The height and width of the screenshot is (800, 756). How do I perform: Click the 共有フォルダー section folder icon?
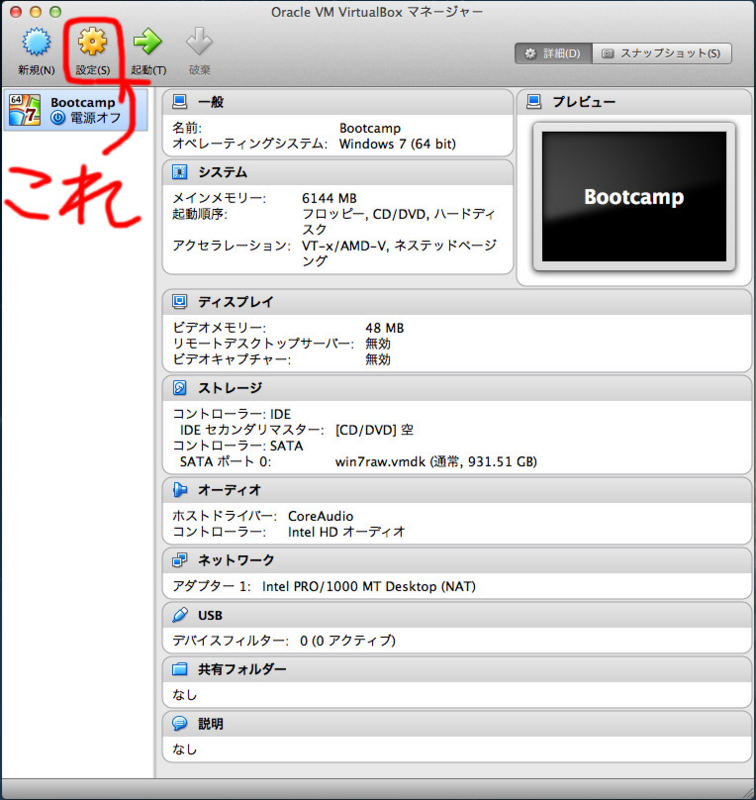click(180, 669)
